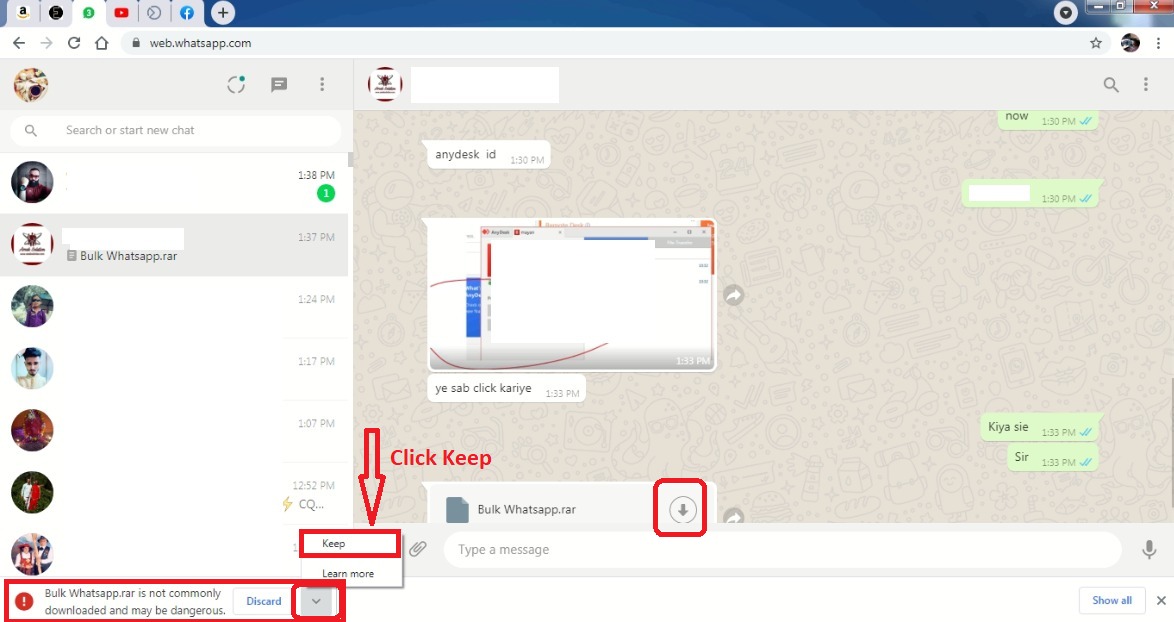Screen dimensions: 1174x622
Task: Bookmark this page with star icon
Action: 1096,43
